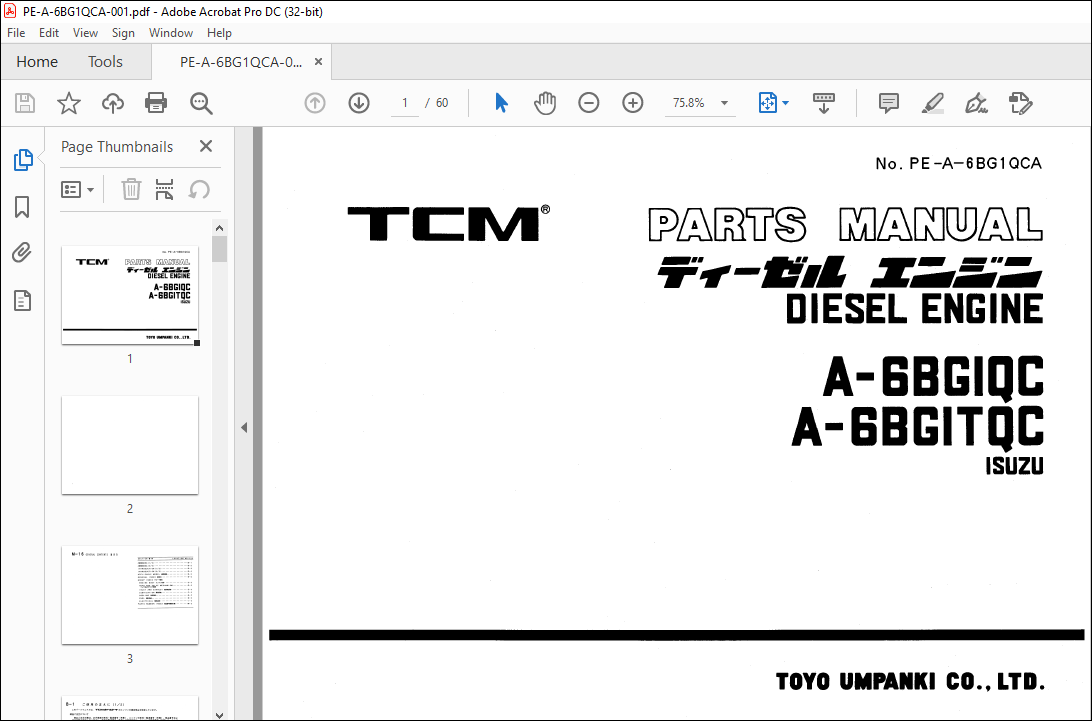Collapse the navigation pane arrow

tap(244, 427)
